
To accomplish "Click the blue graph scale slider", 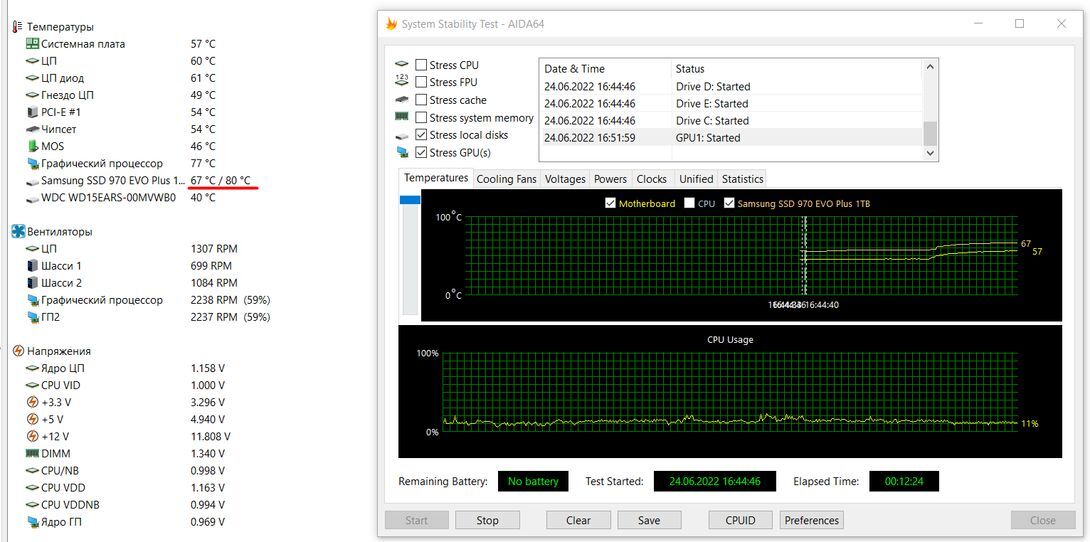I will click(x=410, y=200).
